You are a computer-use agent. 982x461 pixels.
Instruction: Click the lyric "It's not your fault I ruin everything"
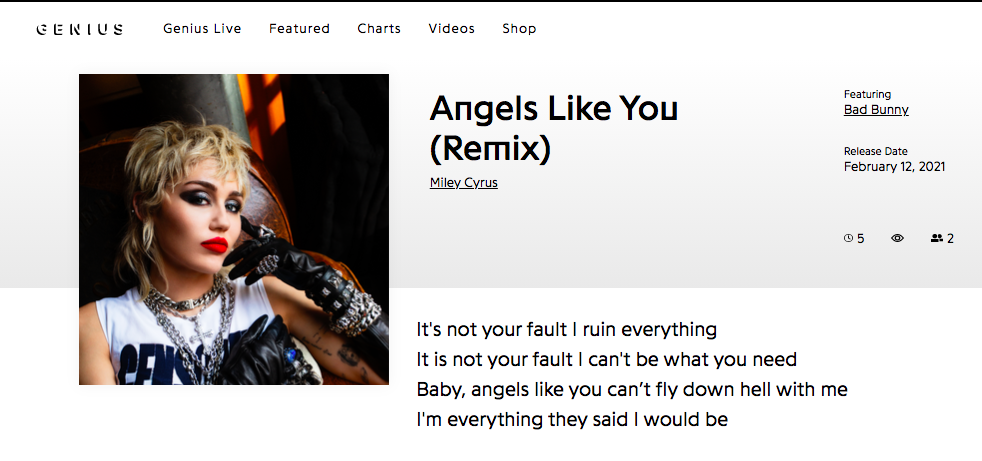click(567, 329)
